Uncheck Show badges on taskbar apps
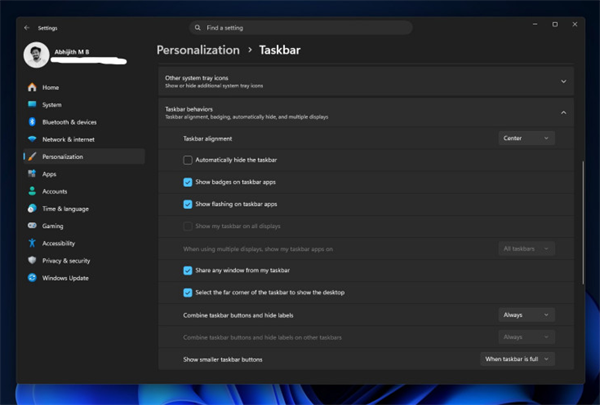The width and height of the screenshot is (600, 405). (188, 182)
